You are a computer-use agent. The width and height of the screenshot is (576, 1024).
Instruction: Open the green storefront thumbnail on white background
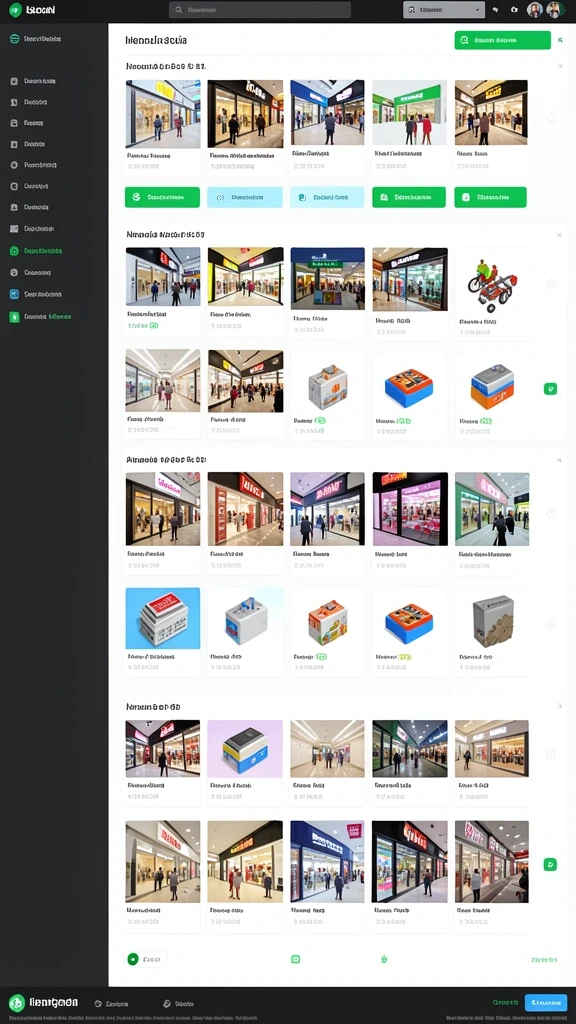pyautogui.click(x=409, y=112)
